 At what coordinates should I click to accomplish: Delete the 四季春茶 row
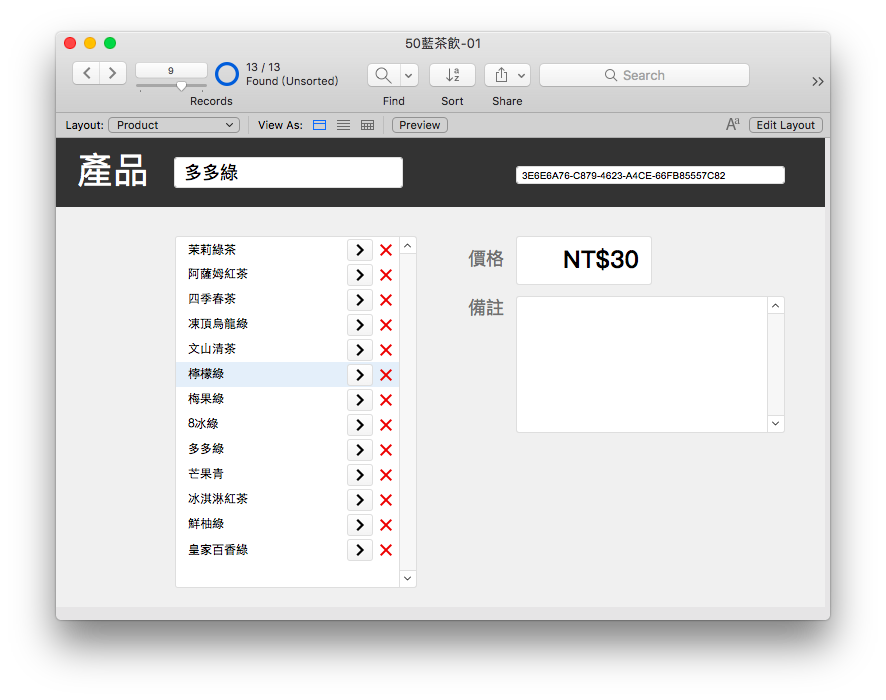point(386,300)
